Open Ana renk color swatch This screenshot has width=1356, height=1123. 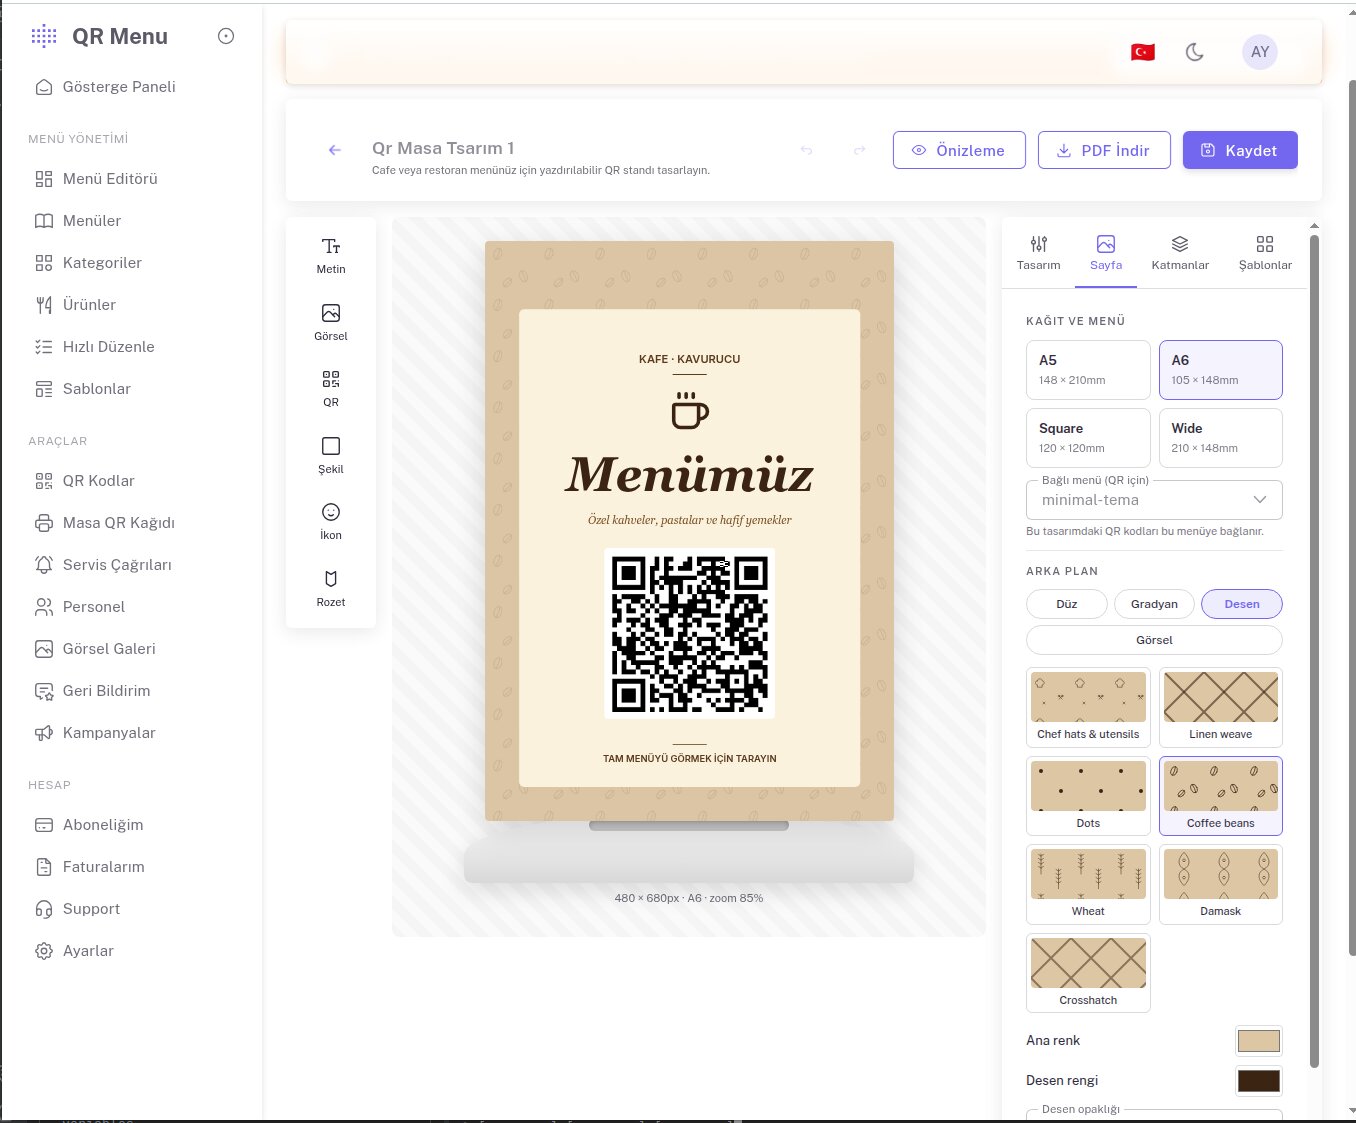click(1259, 1041)
